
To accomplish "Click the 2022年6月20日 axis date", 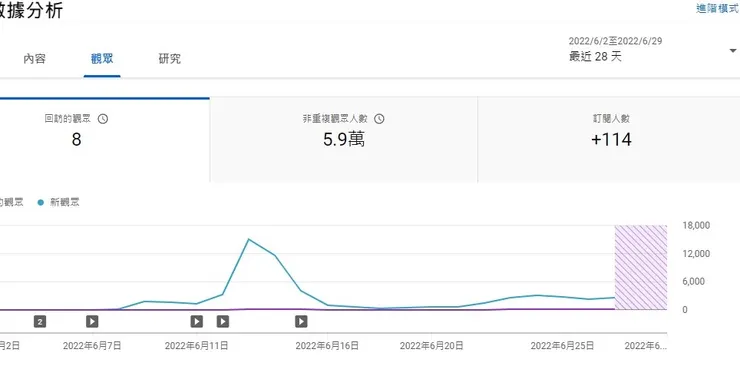I will click(x=431, y=346).
